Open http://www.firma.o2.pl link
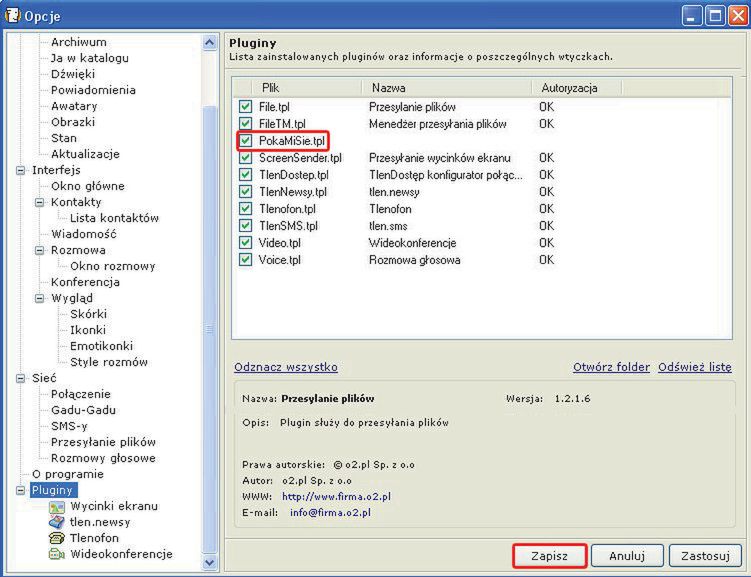Viewport: 751px width, 577px height. point(336,497)
